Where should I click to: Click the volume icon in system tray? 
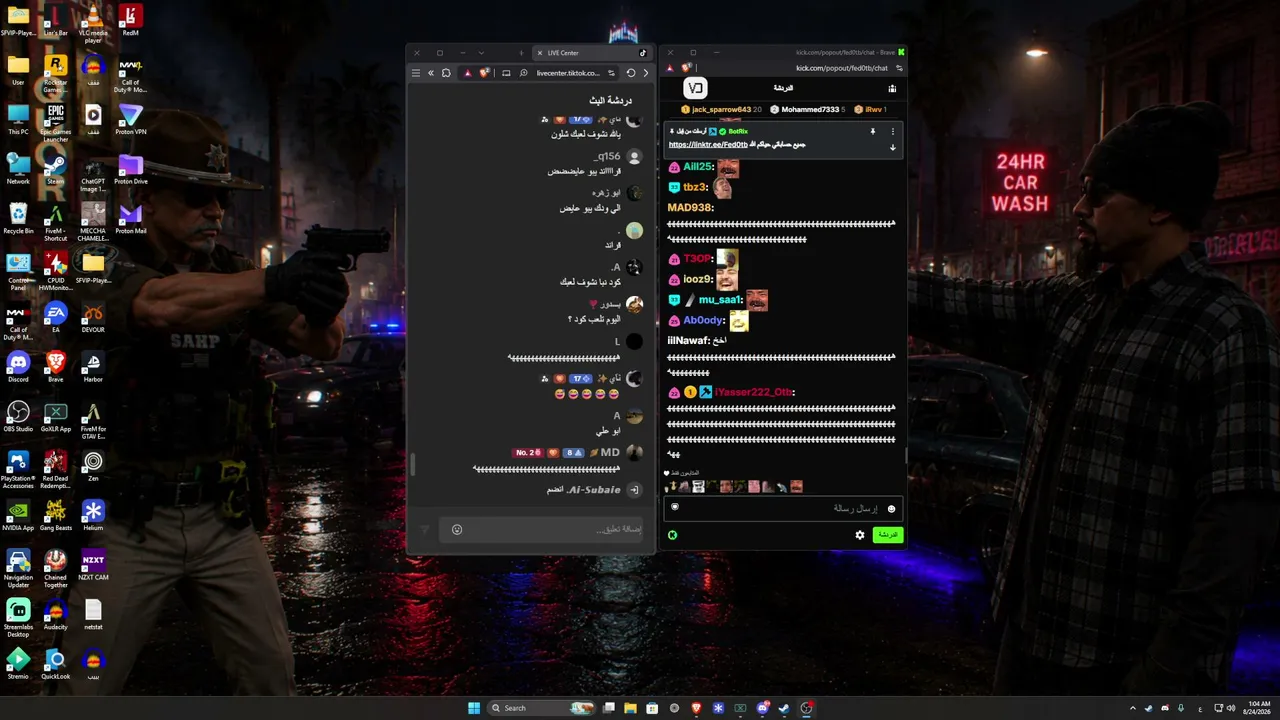click(x=1230, y=708)
